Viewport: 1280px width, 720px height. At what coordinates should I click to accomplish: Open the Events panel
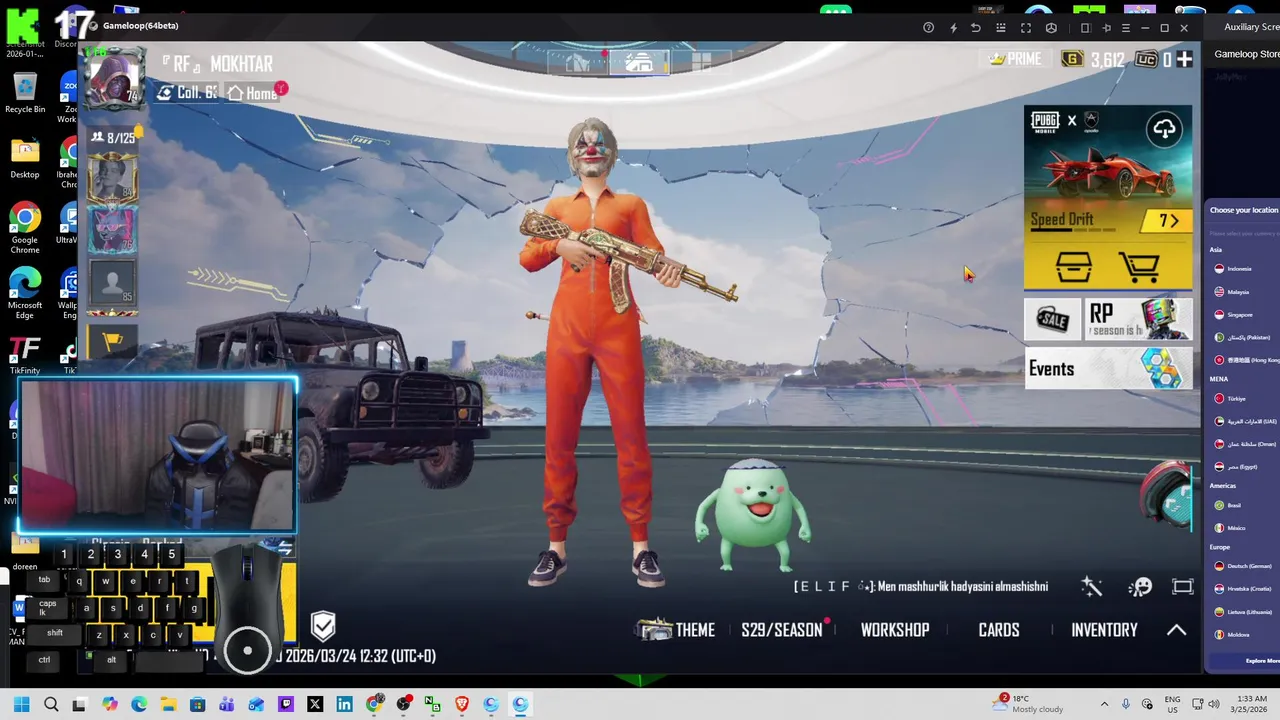pyautogui.click(x=1108, y=369)
